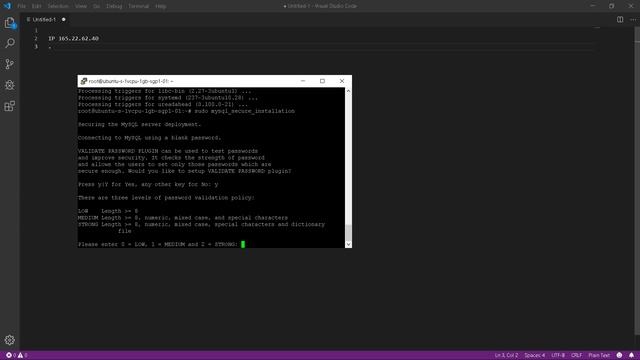Image resolution: width=640 pixels, height=360 pixels.
Task: Click the feedback smiley in status bar
Action: [619, 355]
